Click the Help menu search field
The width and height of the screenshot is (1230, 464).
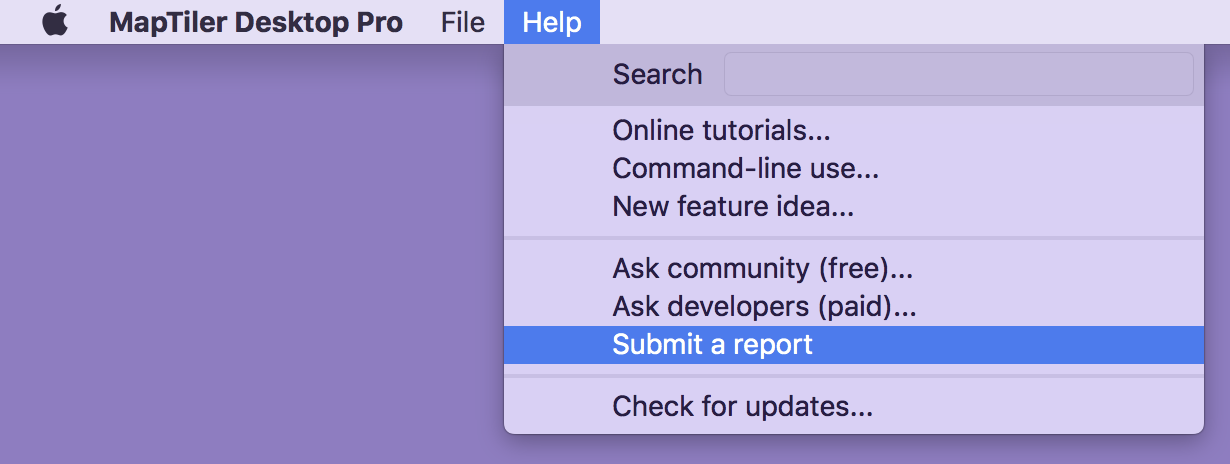pyautogui.click(x=957, y=74)
